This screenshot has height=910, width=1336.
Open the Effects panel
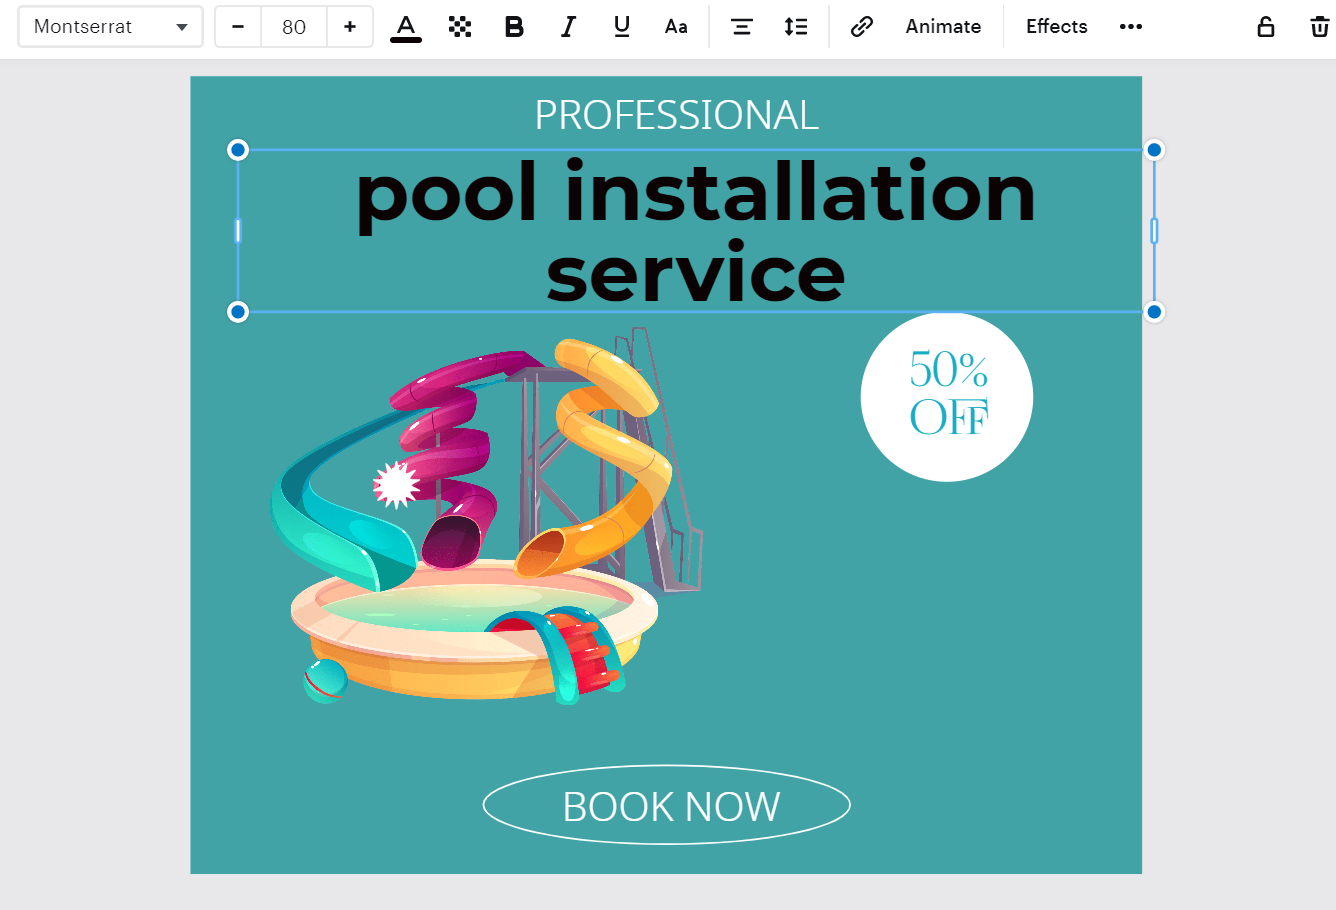click(1056, 27)
